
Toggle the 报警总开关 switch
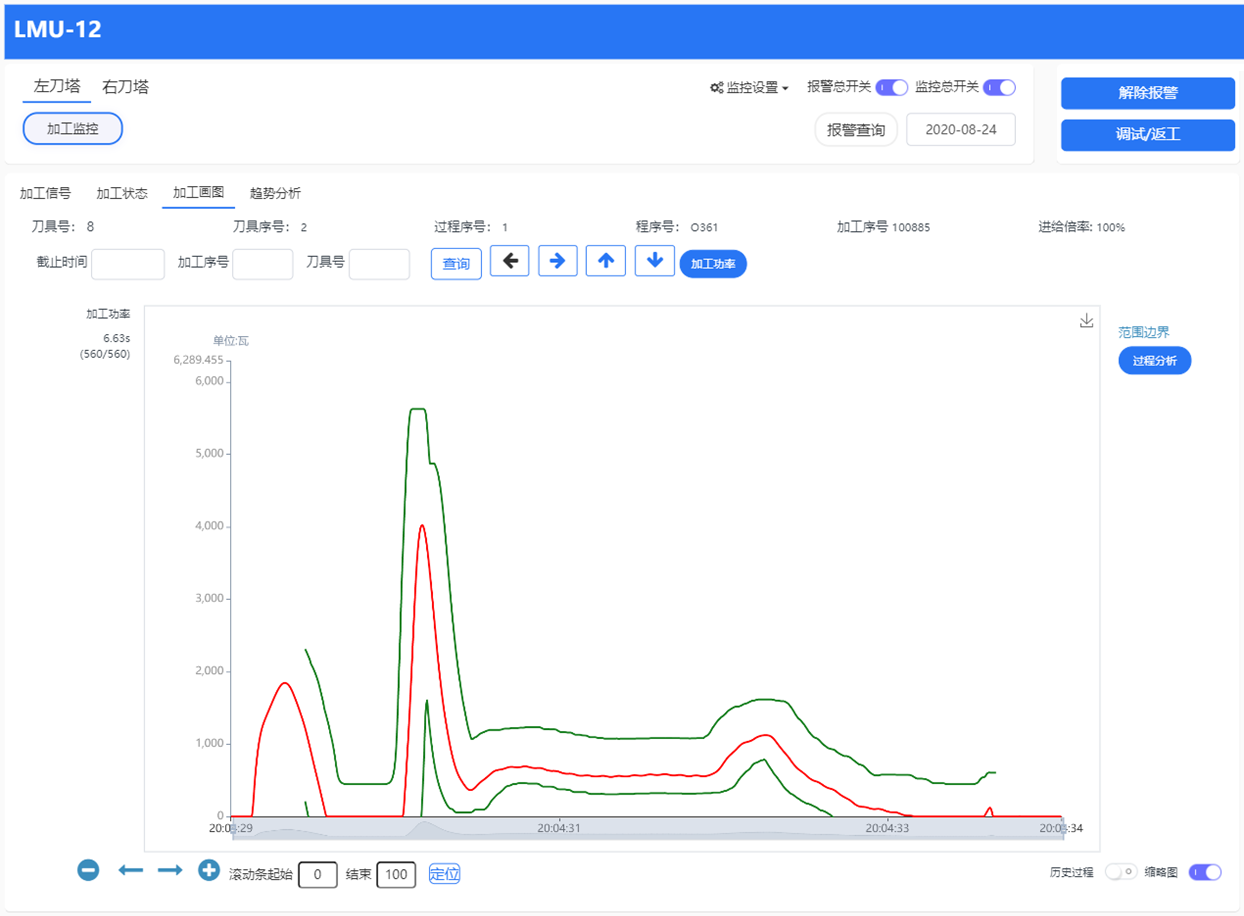tap(892, 87)
